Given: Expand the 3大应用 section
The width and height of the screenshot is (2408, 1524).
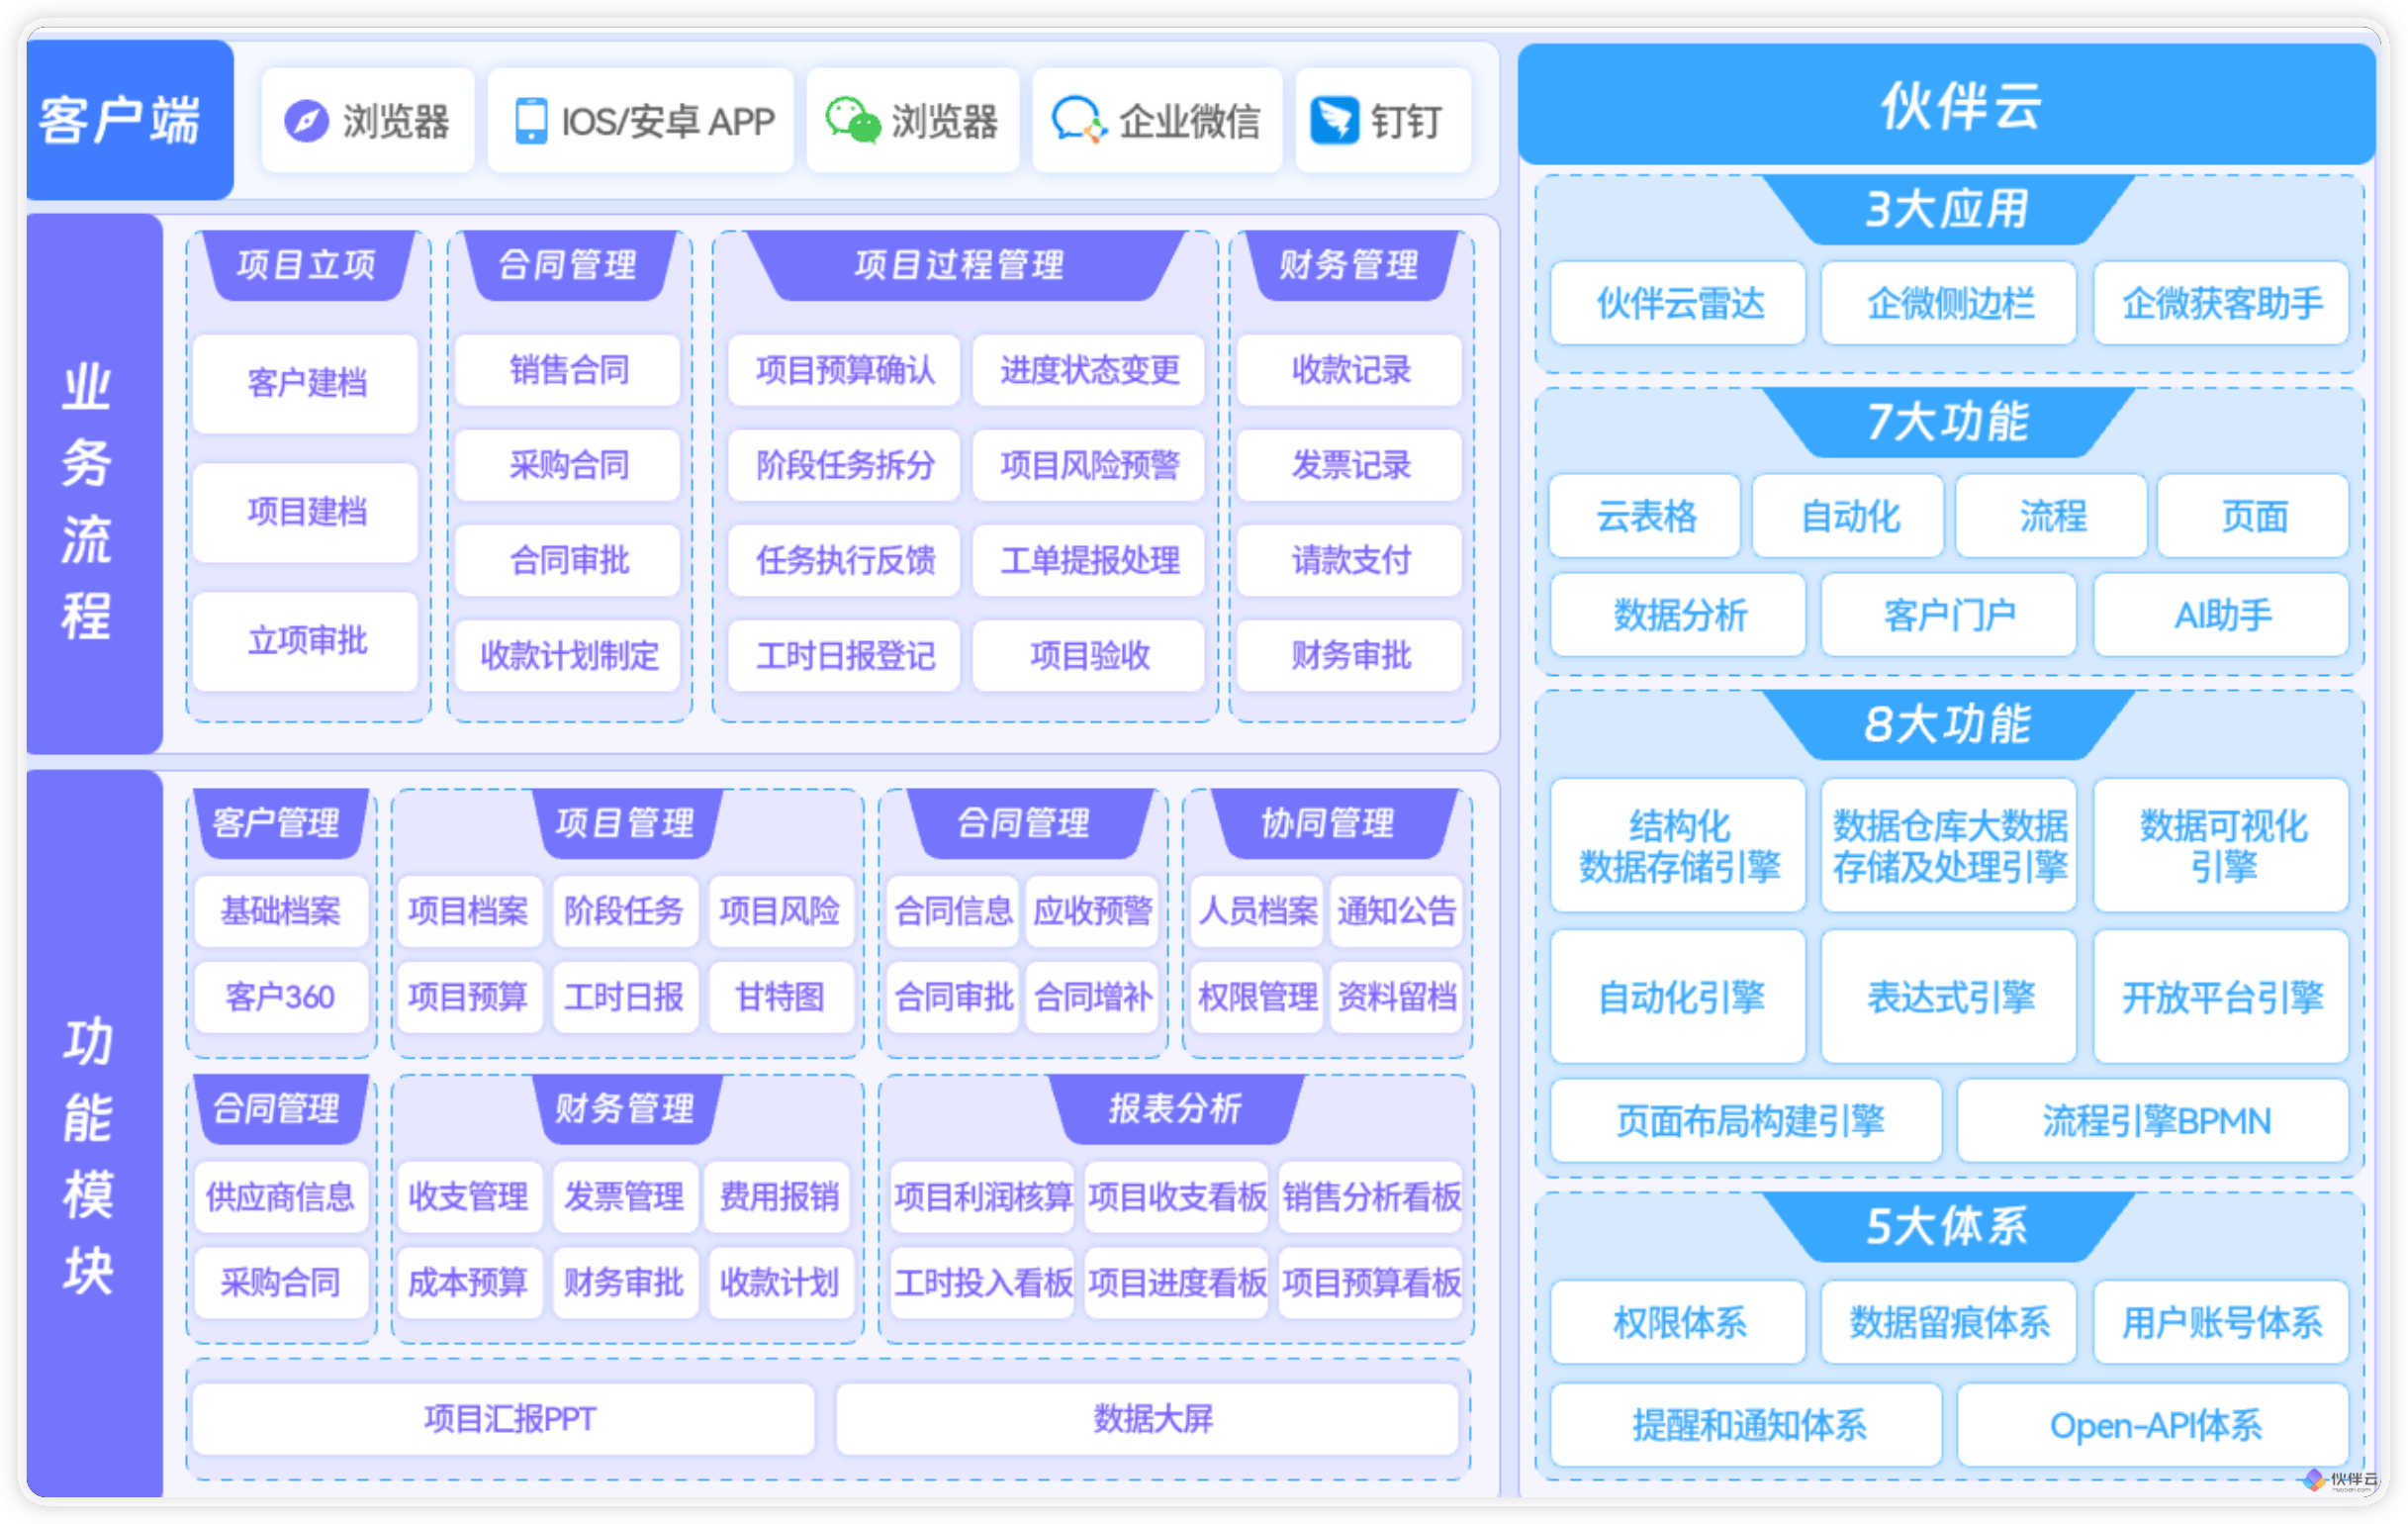Looking at the screenshot, I should pos(1948,209).
